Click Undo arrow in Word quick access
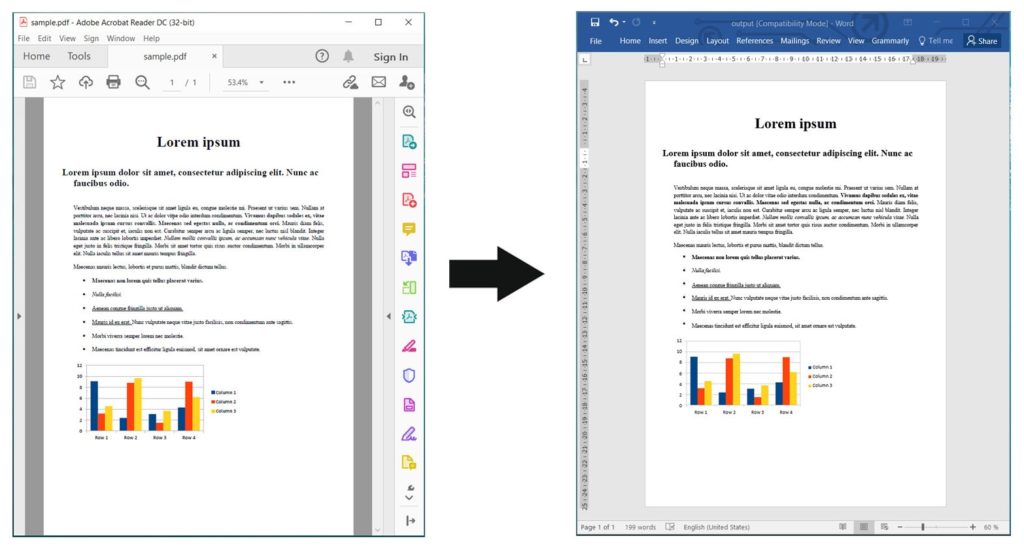Image resolution: width=1024 pixels, height=549 pixels. tap(614, 22)
